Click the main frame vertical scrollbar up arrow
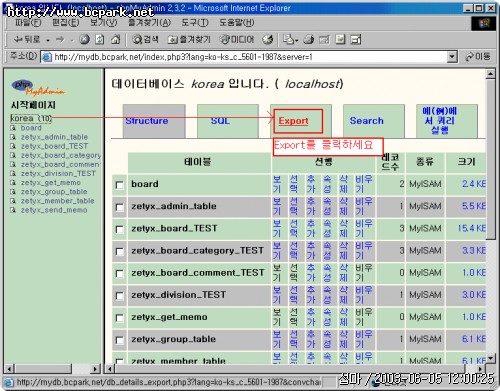 coord(490,74)
